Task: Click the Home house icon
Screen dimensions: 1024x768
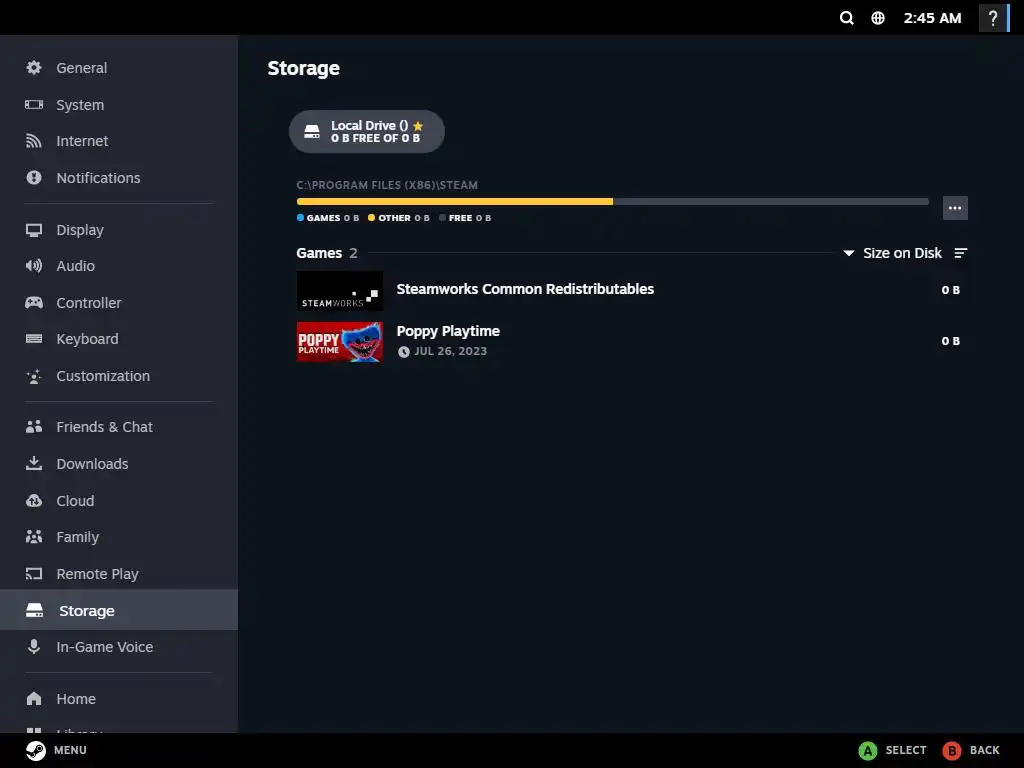Action: [x=34, y=698]
